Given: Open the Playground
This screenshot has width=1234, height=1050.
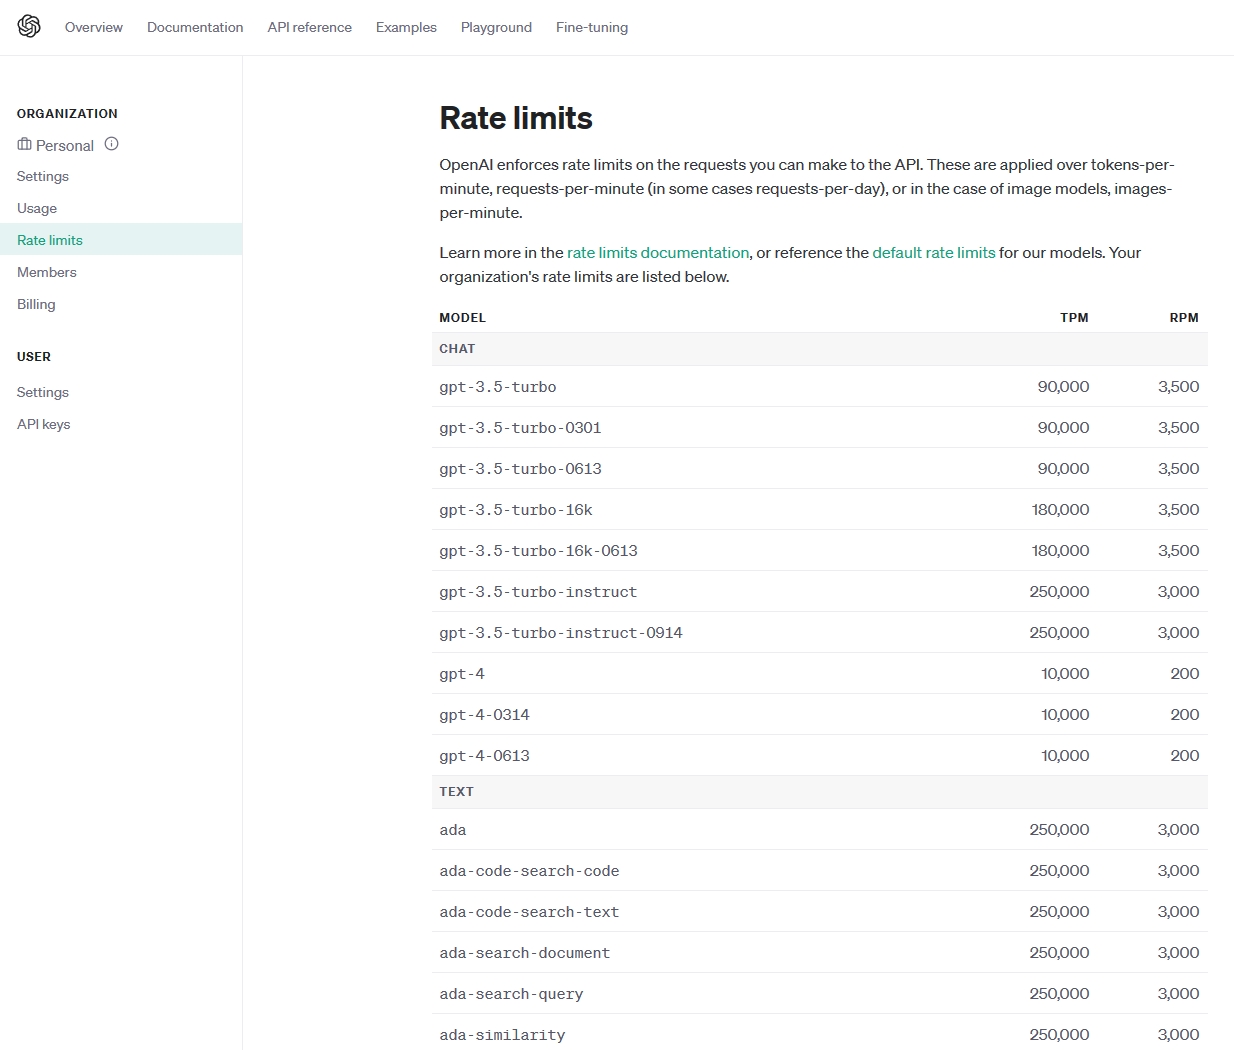Looking at the screenshot, I should click(496, 27).
